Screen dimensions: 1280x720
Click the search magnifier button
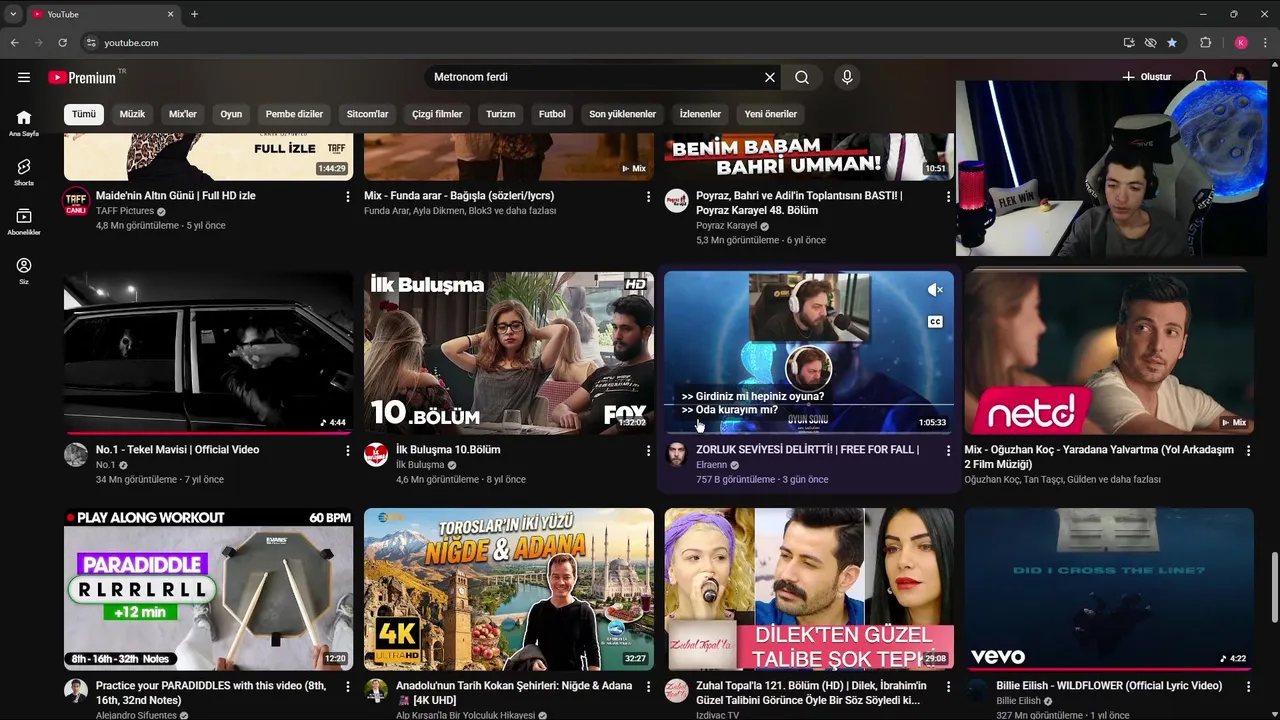coord(802,77)
